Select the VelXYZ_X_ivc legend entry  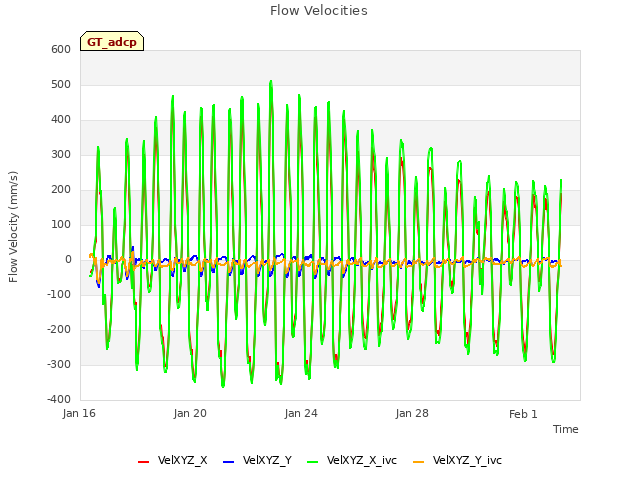(352, 460)
